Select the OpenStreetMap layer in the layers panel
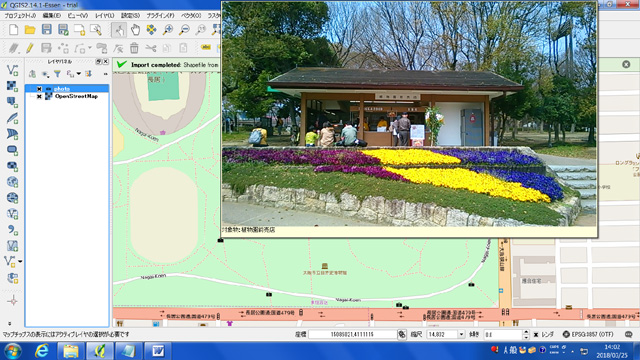 click(x=76, y=96)
